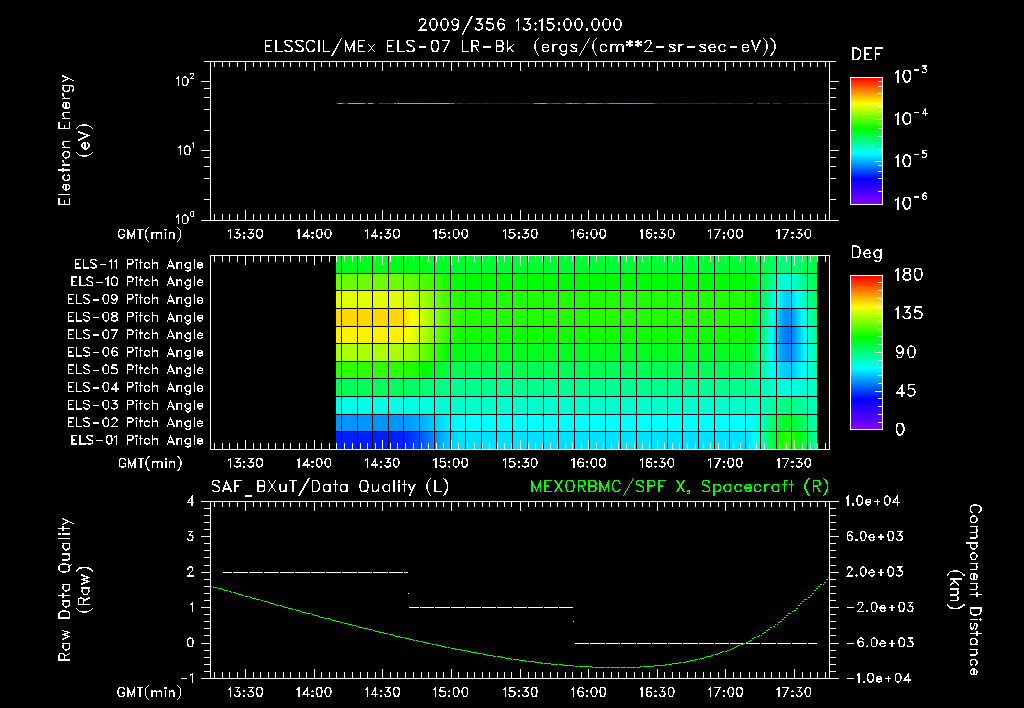Select the ELS-05 Pitch Angle row label
This screenshot has height=708, width=1024.
(135, 370)
